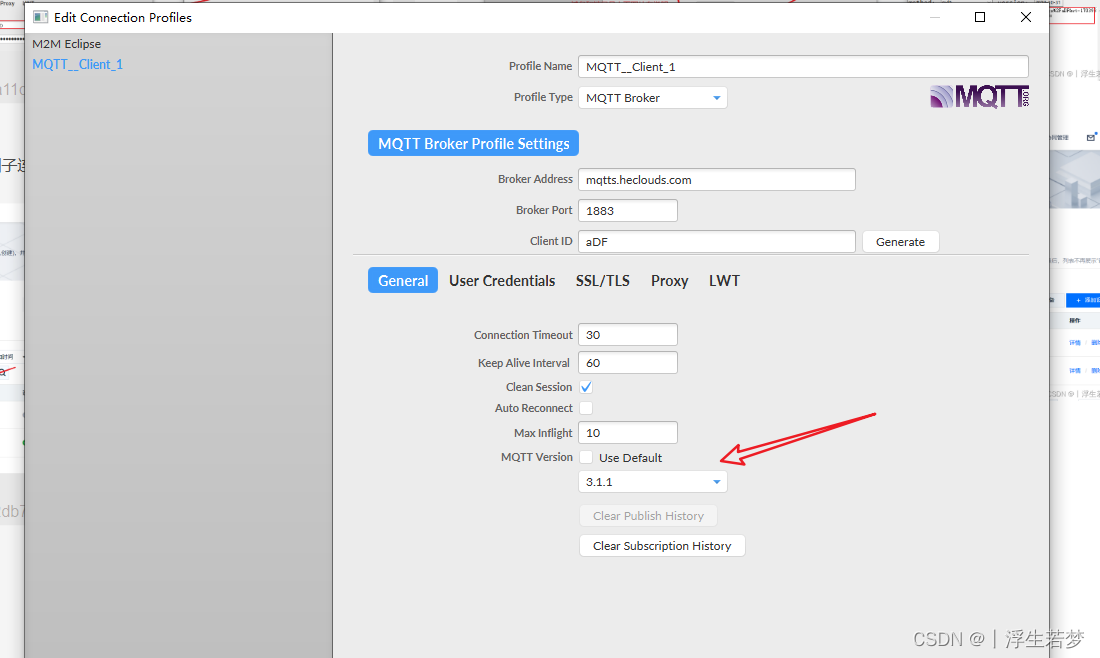
Task: Close the Edit Connection Profiles window
Action: click(x=1026, y=17)
